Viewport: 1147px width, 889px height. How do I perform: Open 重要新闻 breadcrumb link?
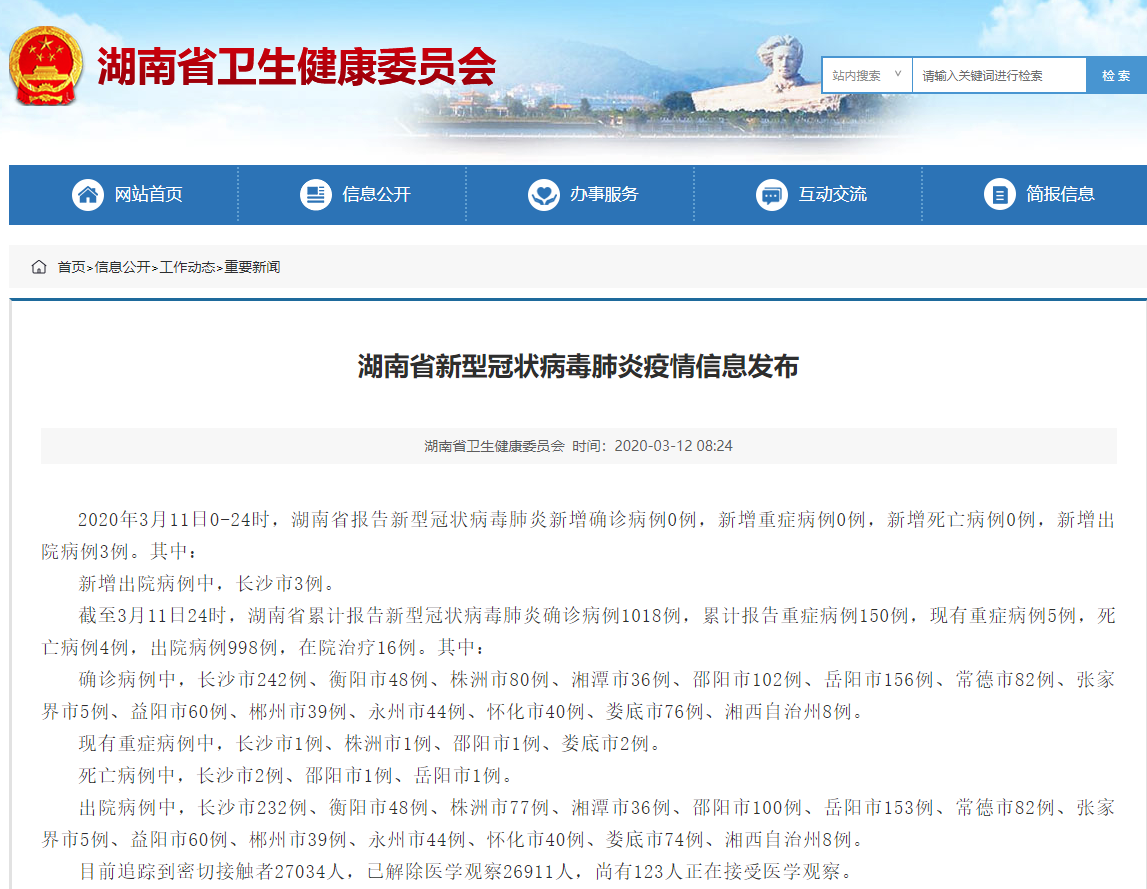(252, 267)
